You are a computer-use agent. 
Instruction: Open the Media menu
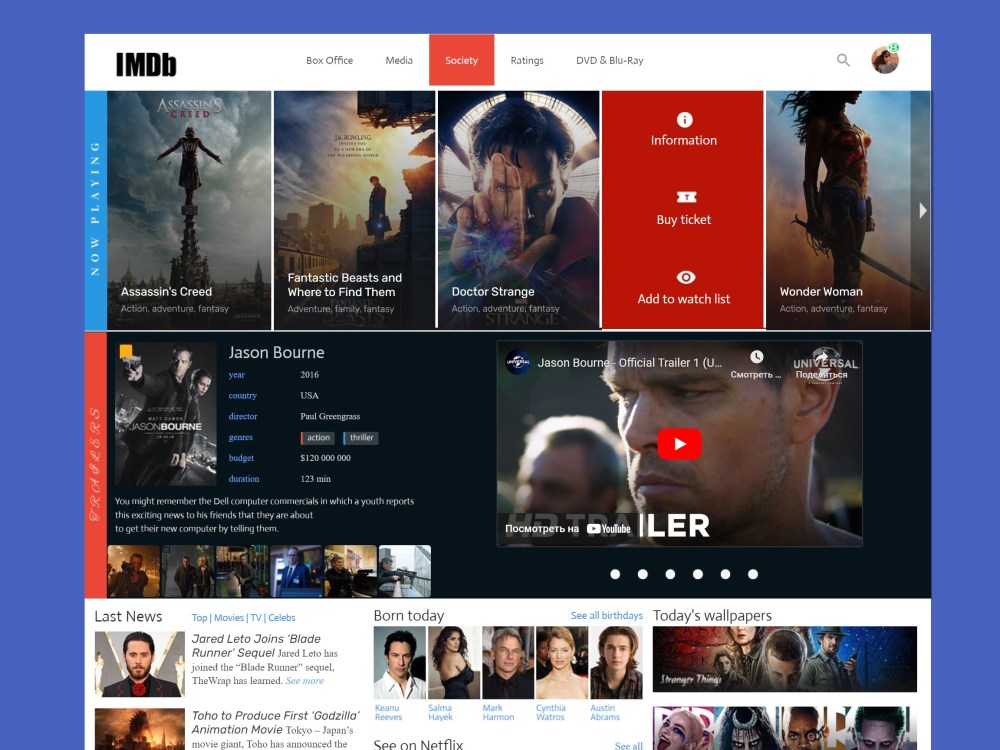399,61
